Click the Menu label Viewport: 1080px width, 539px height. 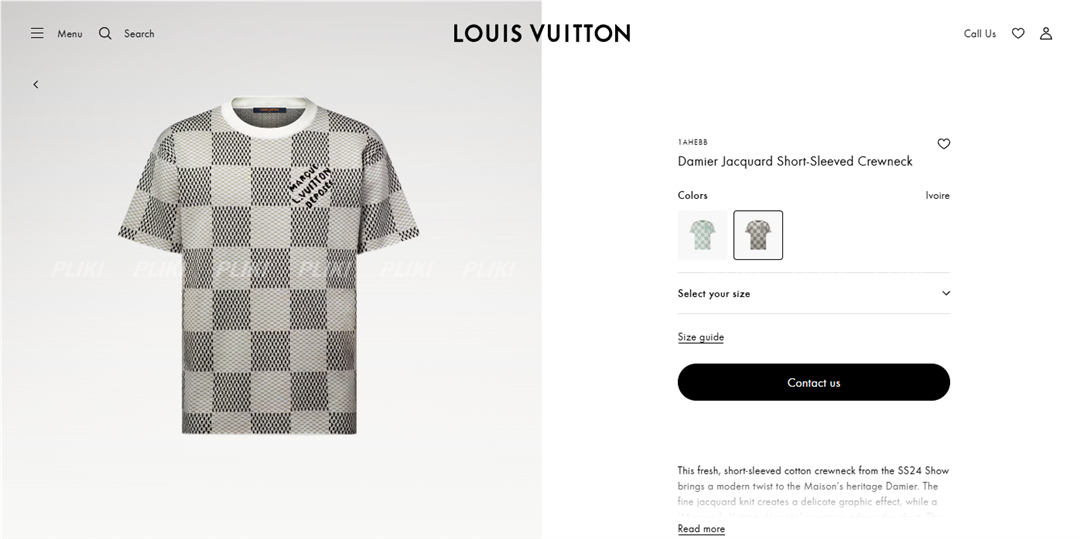pos(70,34)
